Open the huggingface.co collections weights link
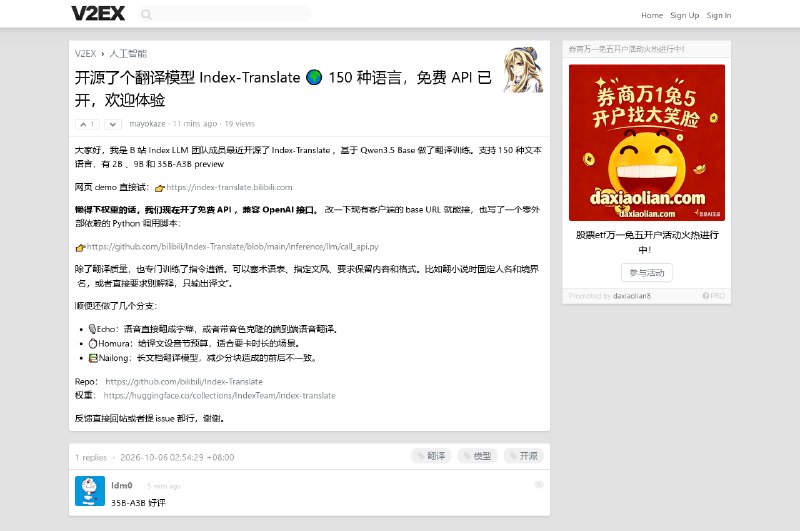Viewport: 800px width, 531px height. (x=219, y=395)
